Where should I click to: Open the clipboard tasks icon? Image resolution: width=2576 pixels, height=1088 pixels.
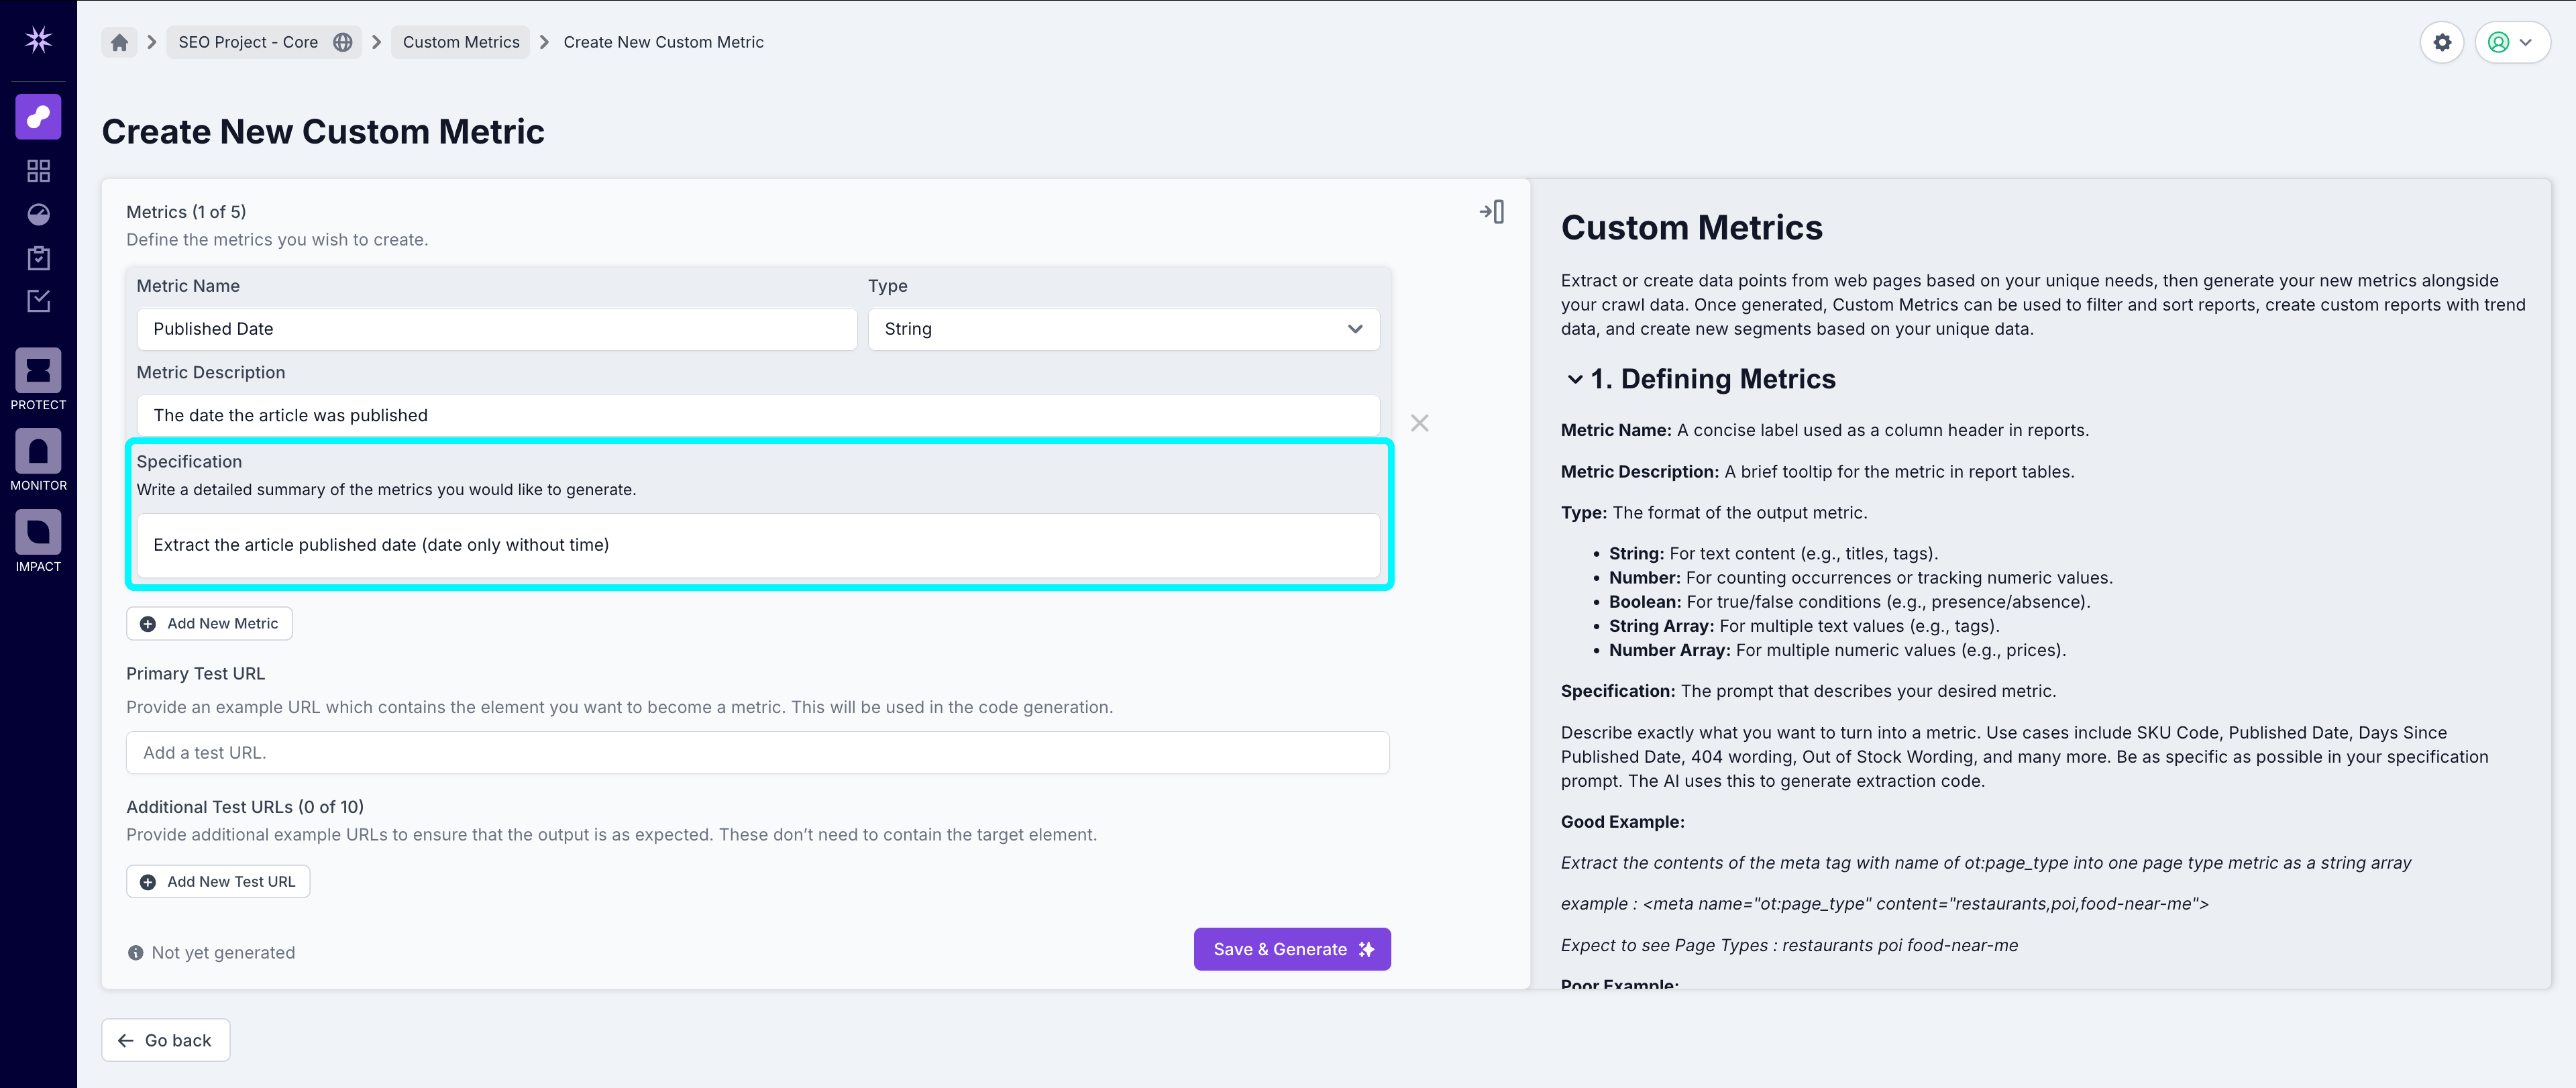(38, 258)
